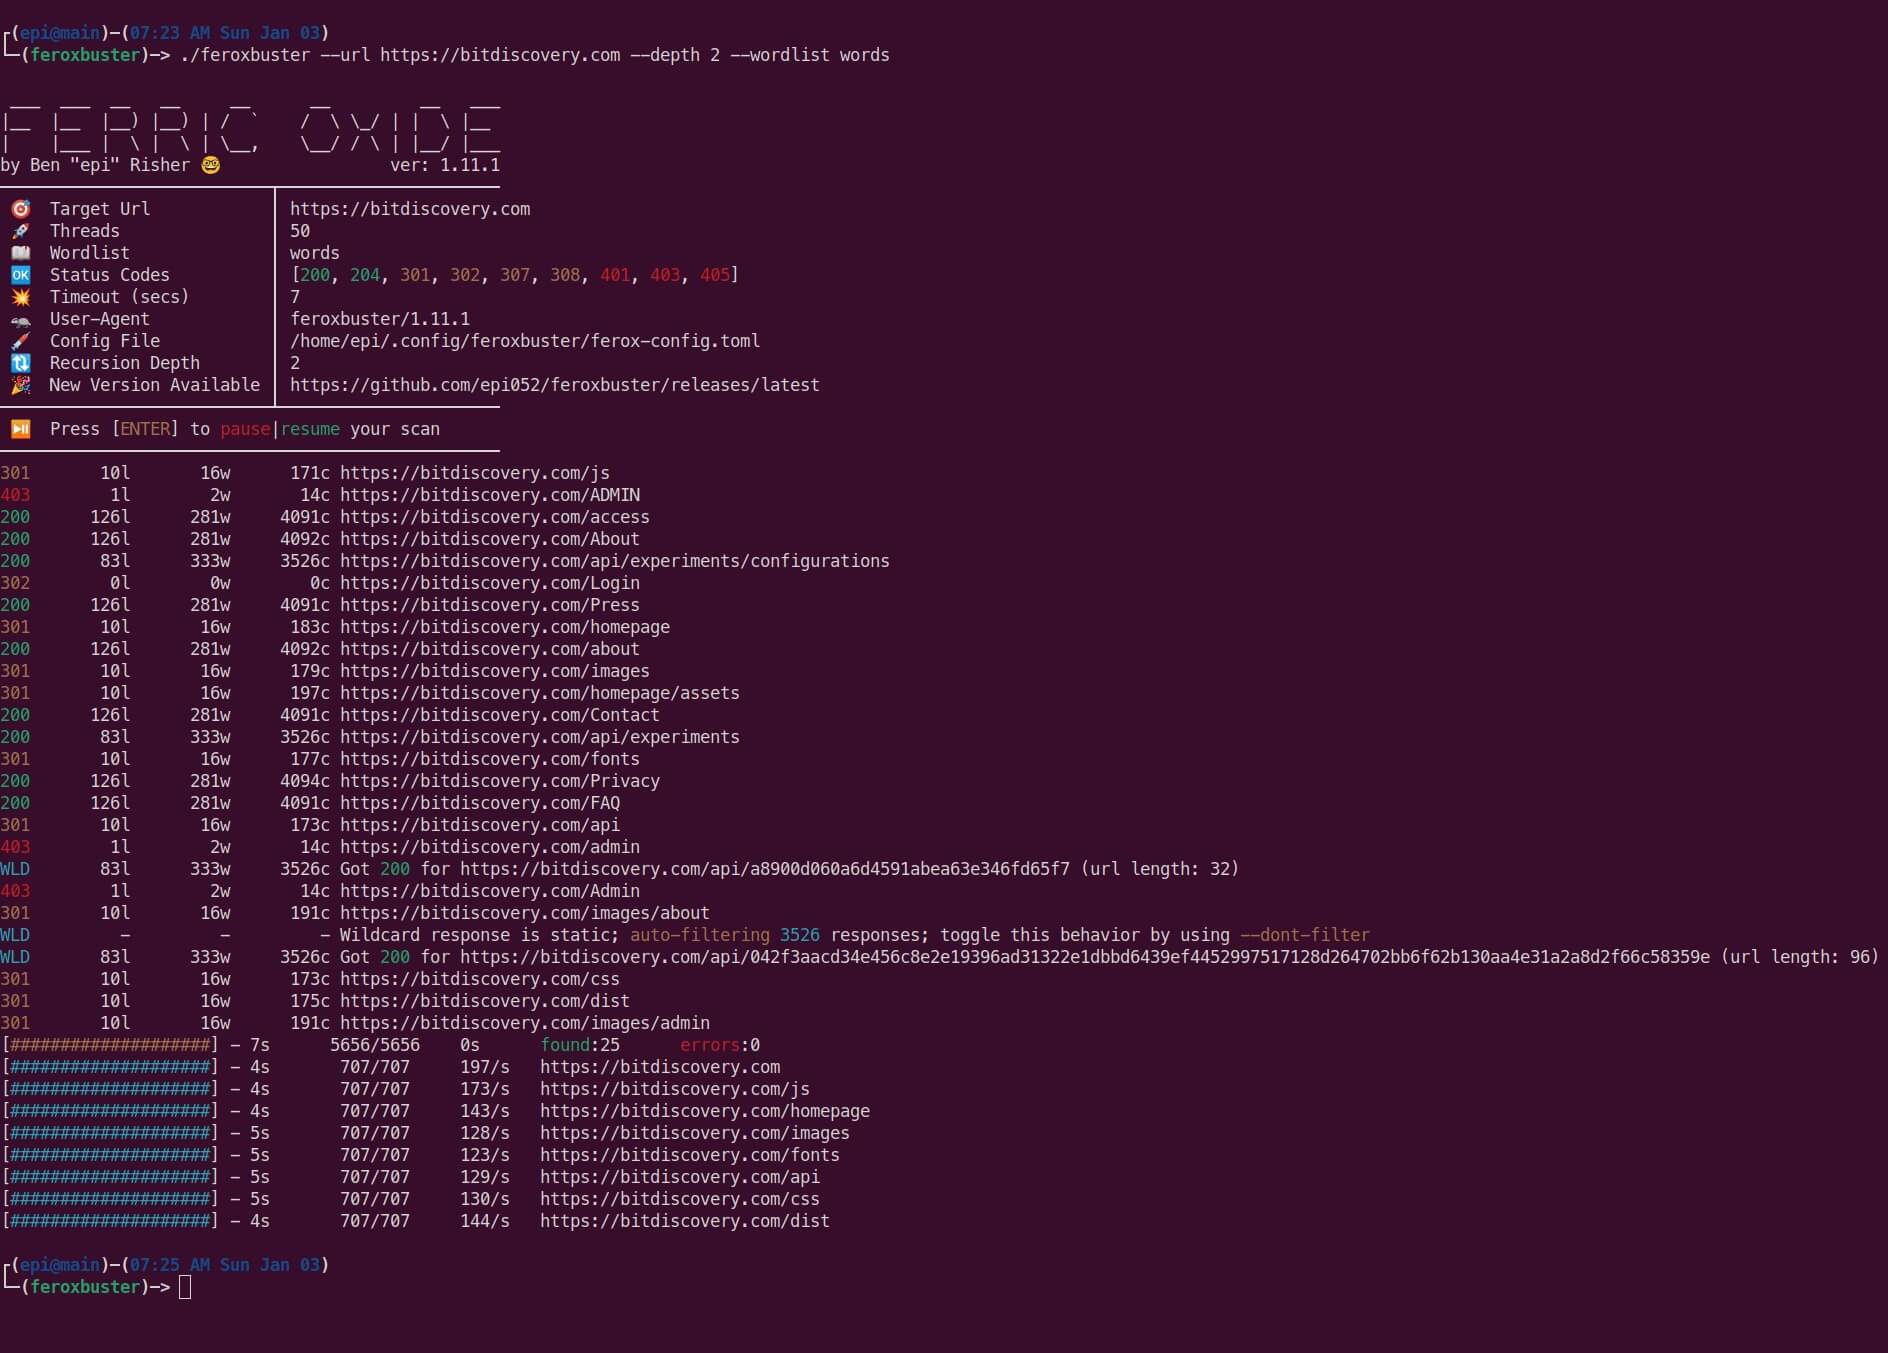Screen dimensions: 1888x1353
Task: Click the wildcard URL with url length: 96
Action: pyautogui.click(x=1085, y=957)
